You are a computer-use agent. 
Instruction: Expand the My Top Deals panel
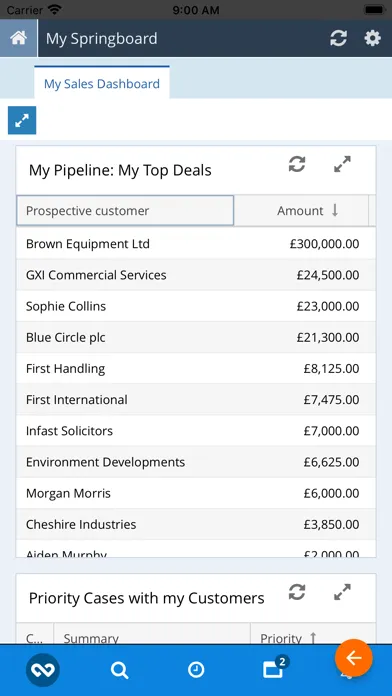342,164
